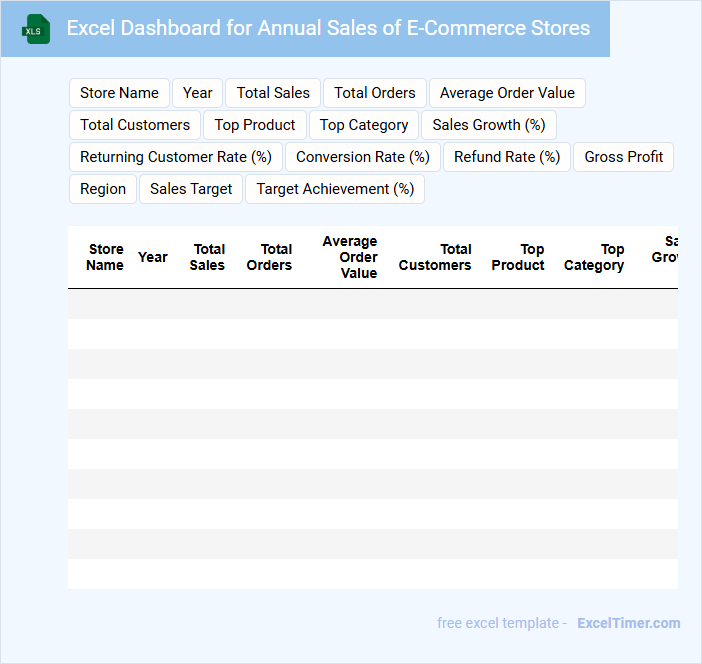The width and height of the screenshot is (702, 664).
Task: Choose the Refund Rate (%) tag
Action: click(x=507, y=157)
